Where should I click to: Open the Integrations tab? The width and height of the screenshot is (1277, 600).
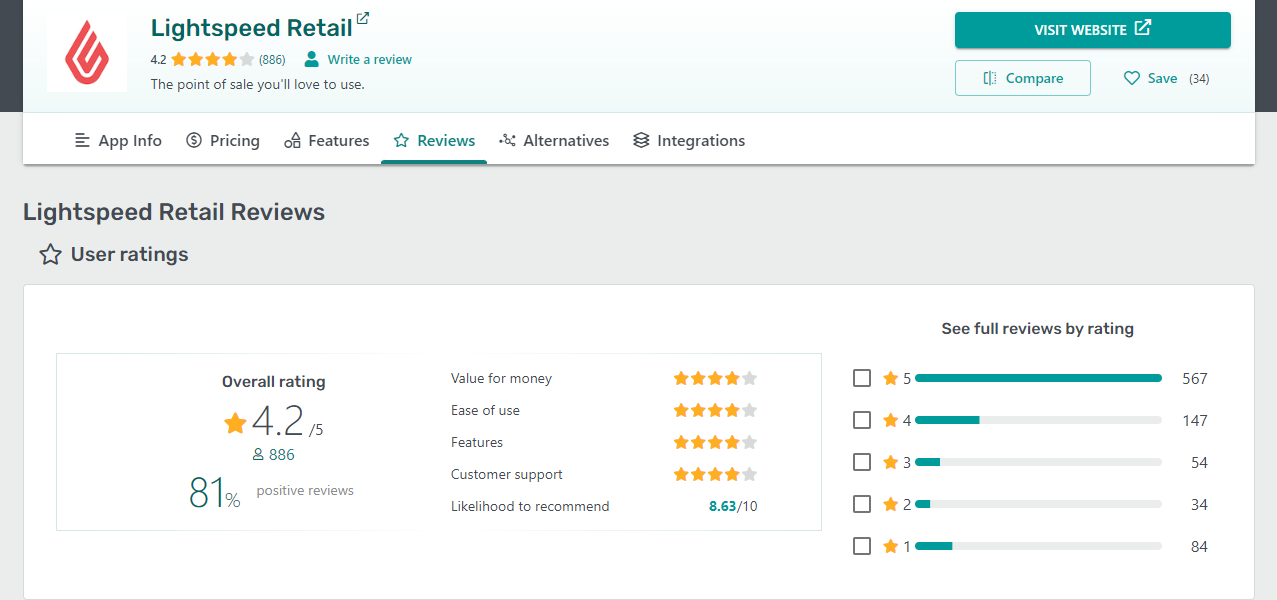(689, 141)
